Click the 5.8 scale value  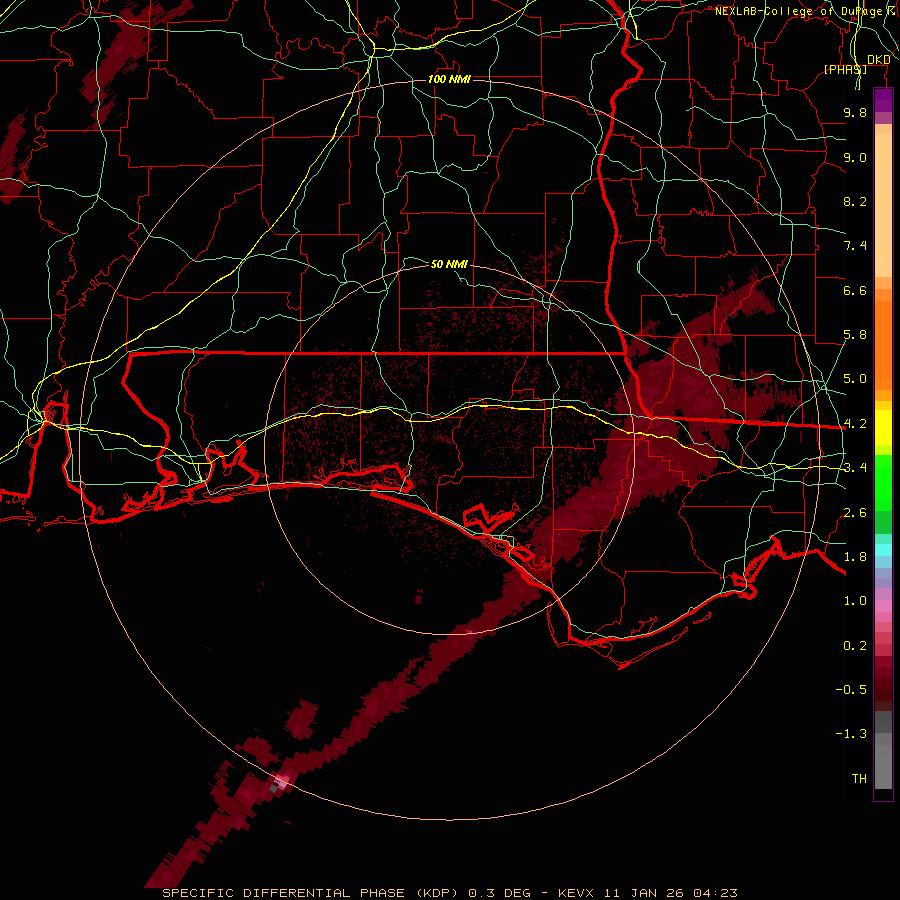click(855, 335)
